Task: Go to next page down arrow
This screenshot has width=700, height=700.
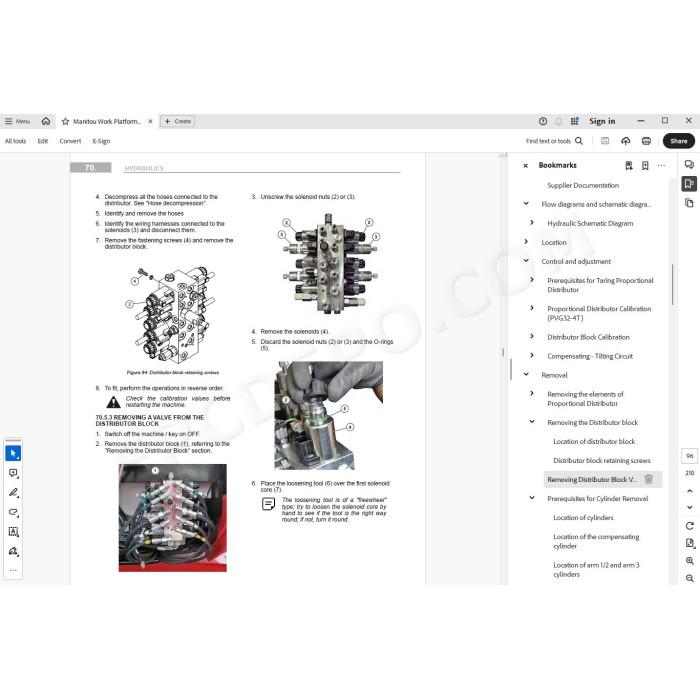Action: 689,507
